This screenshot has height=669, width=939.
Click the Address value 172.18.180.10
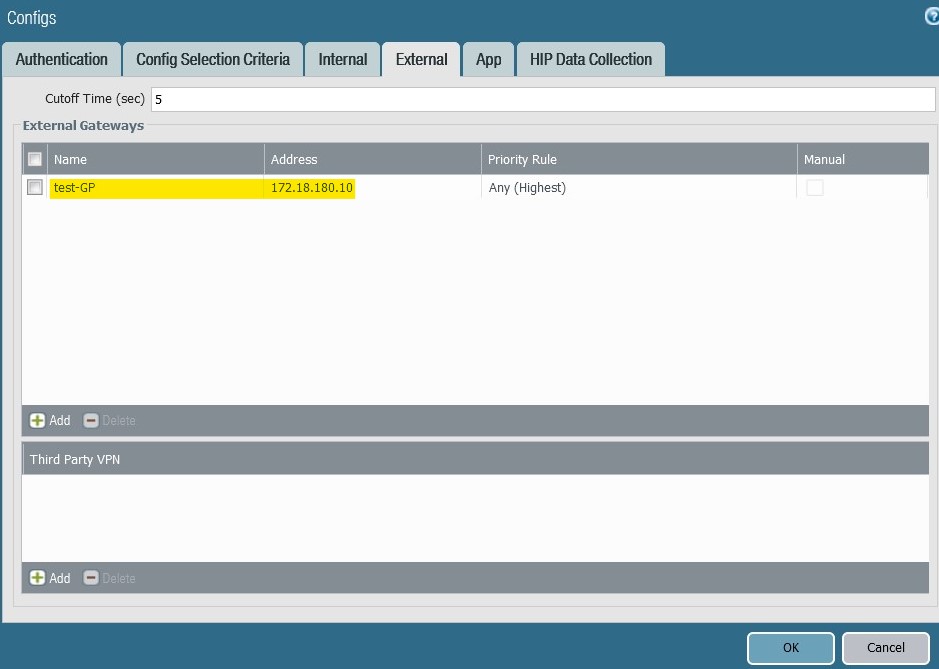311,187
